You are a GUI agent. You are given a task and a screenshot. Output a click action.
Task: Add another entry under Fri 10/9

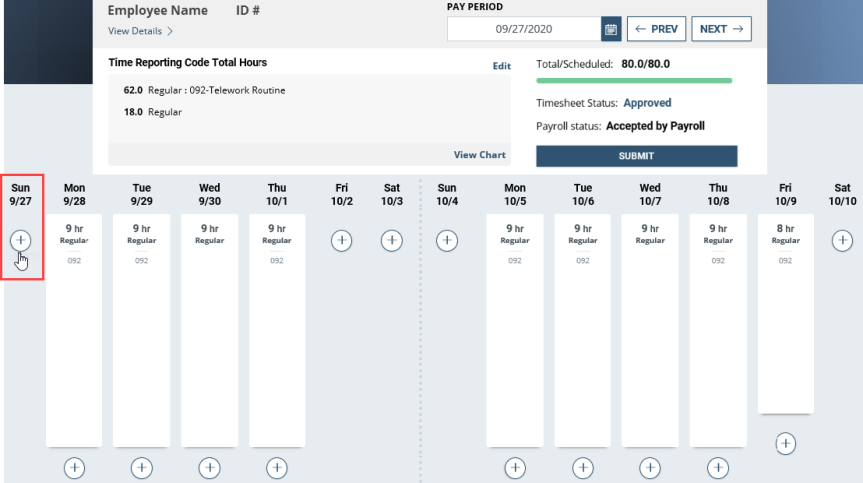[785, 443]
